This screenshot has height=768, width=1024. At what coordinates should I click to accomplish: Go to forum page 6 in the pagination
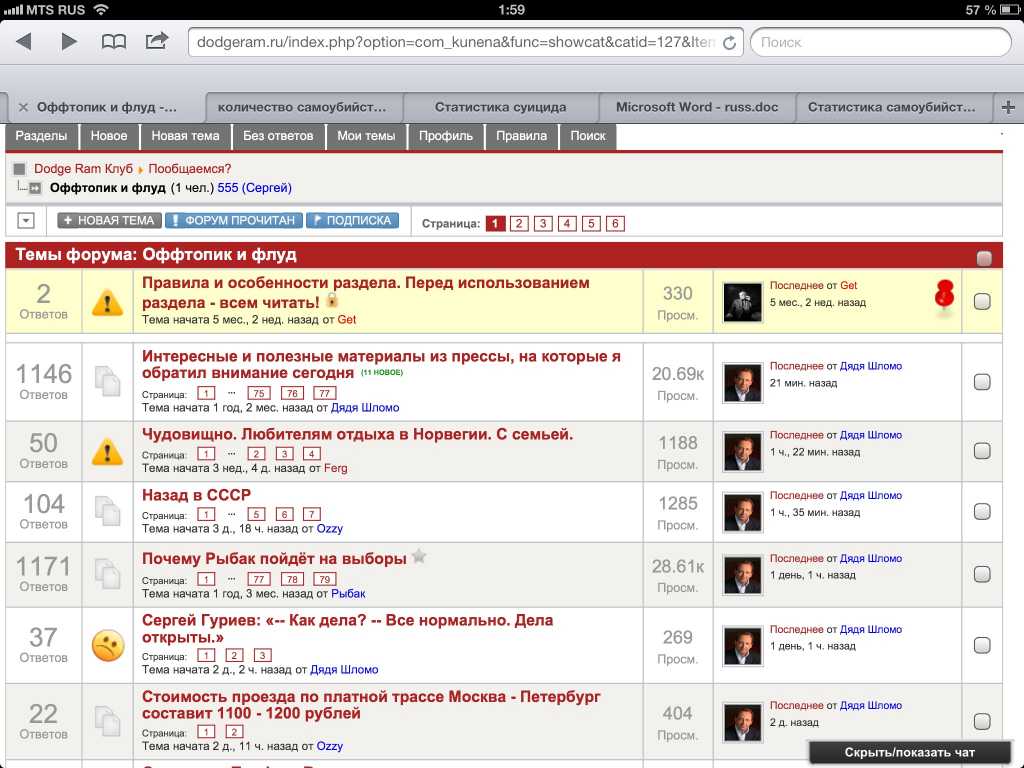(x=615, y=223)
